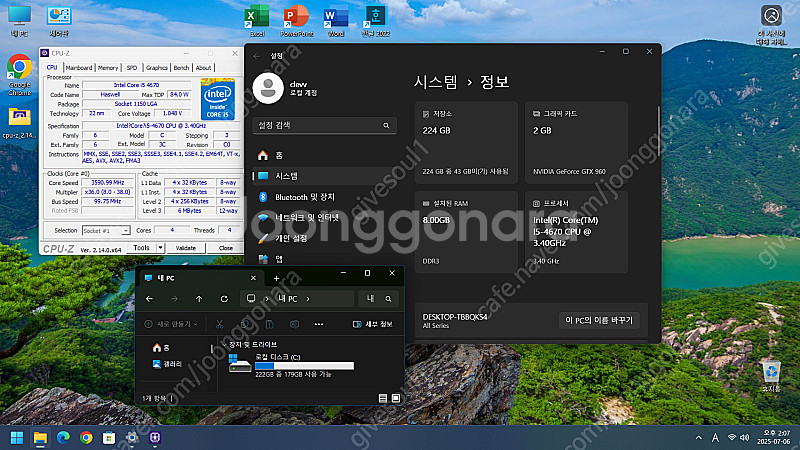Click the search magnifier in the Settings search box
Image resolution: width=800 pixels, height=450 pixels.
(x=386, y=126)
